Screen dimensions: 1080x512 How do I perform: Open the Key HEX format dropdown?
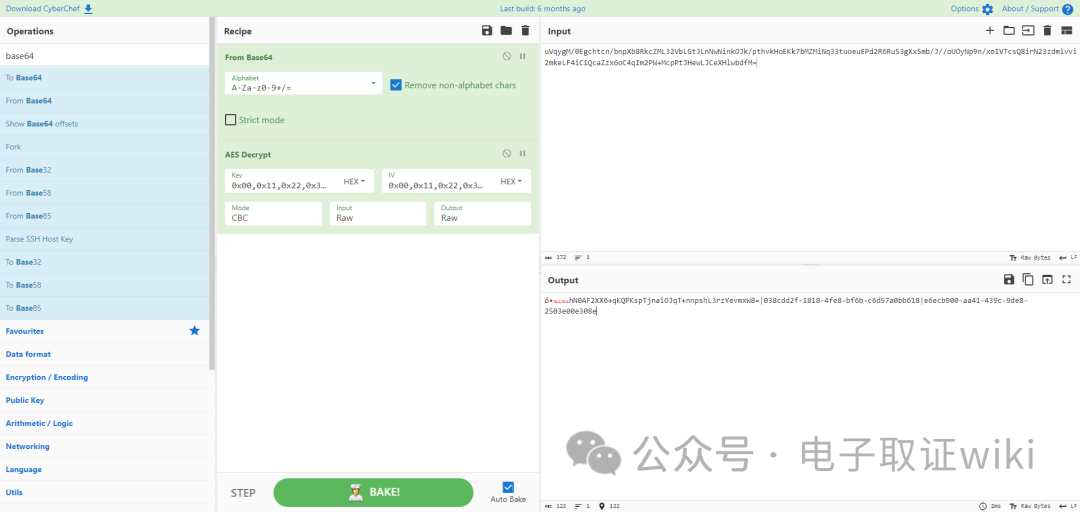click(354, 181)
